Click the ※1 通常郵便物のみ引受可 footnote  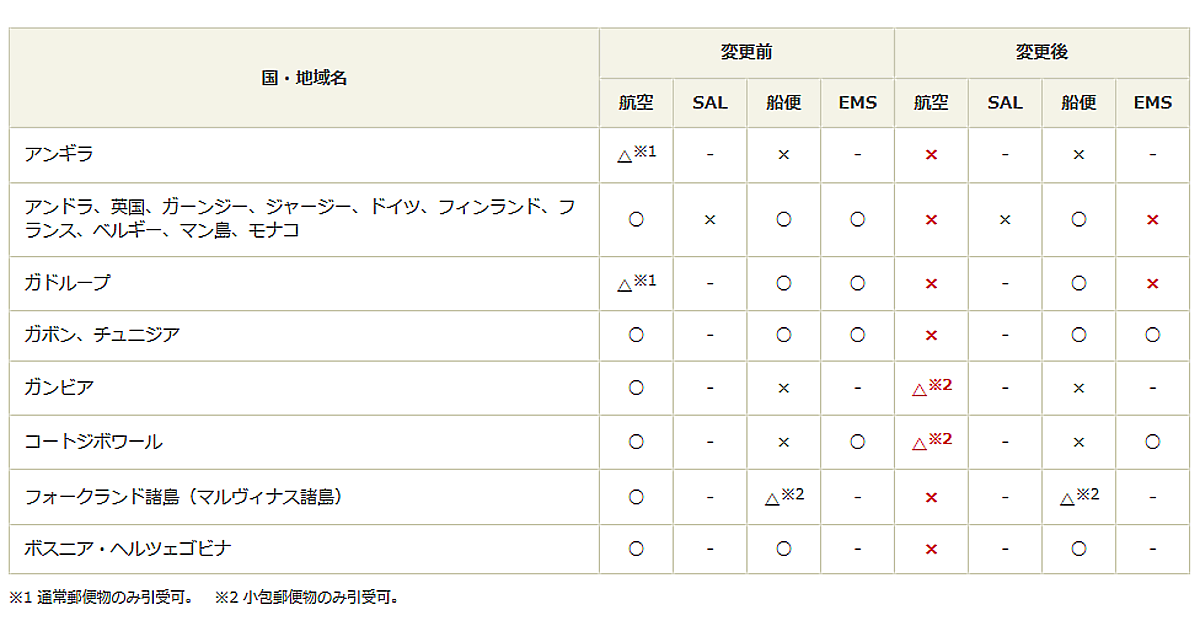101,598
